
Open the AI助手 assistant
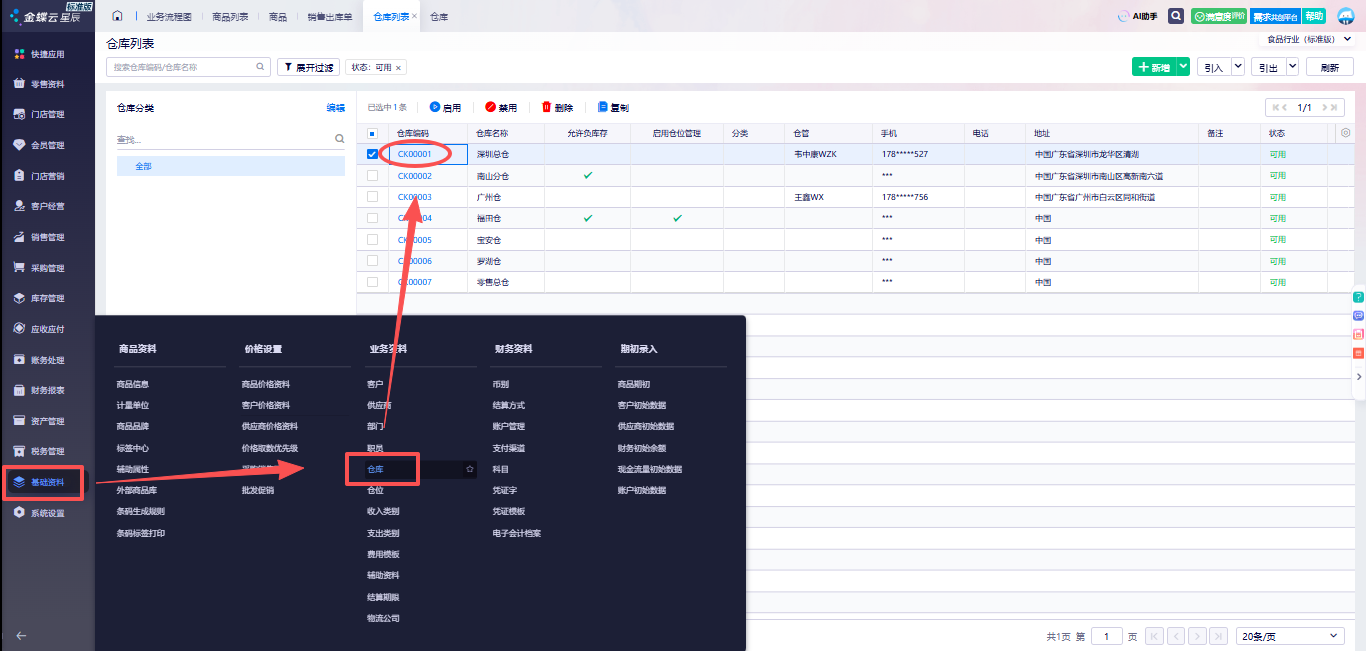[x=1137, y=16]
